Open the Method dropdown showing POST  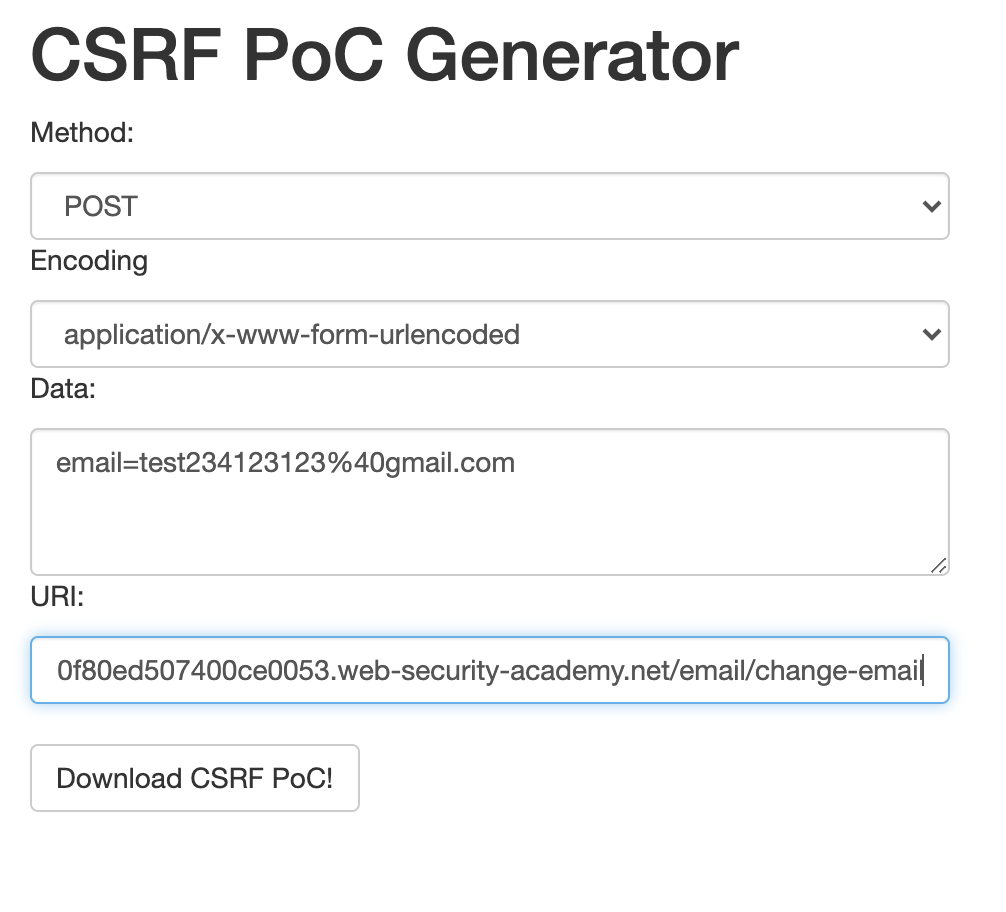pyautogui.click(x=489, y=206)
